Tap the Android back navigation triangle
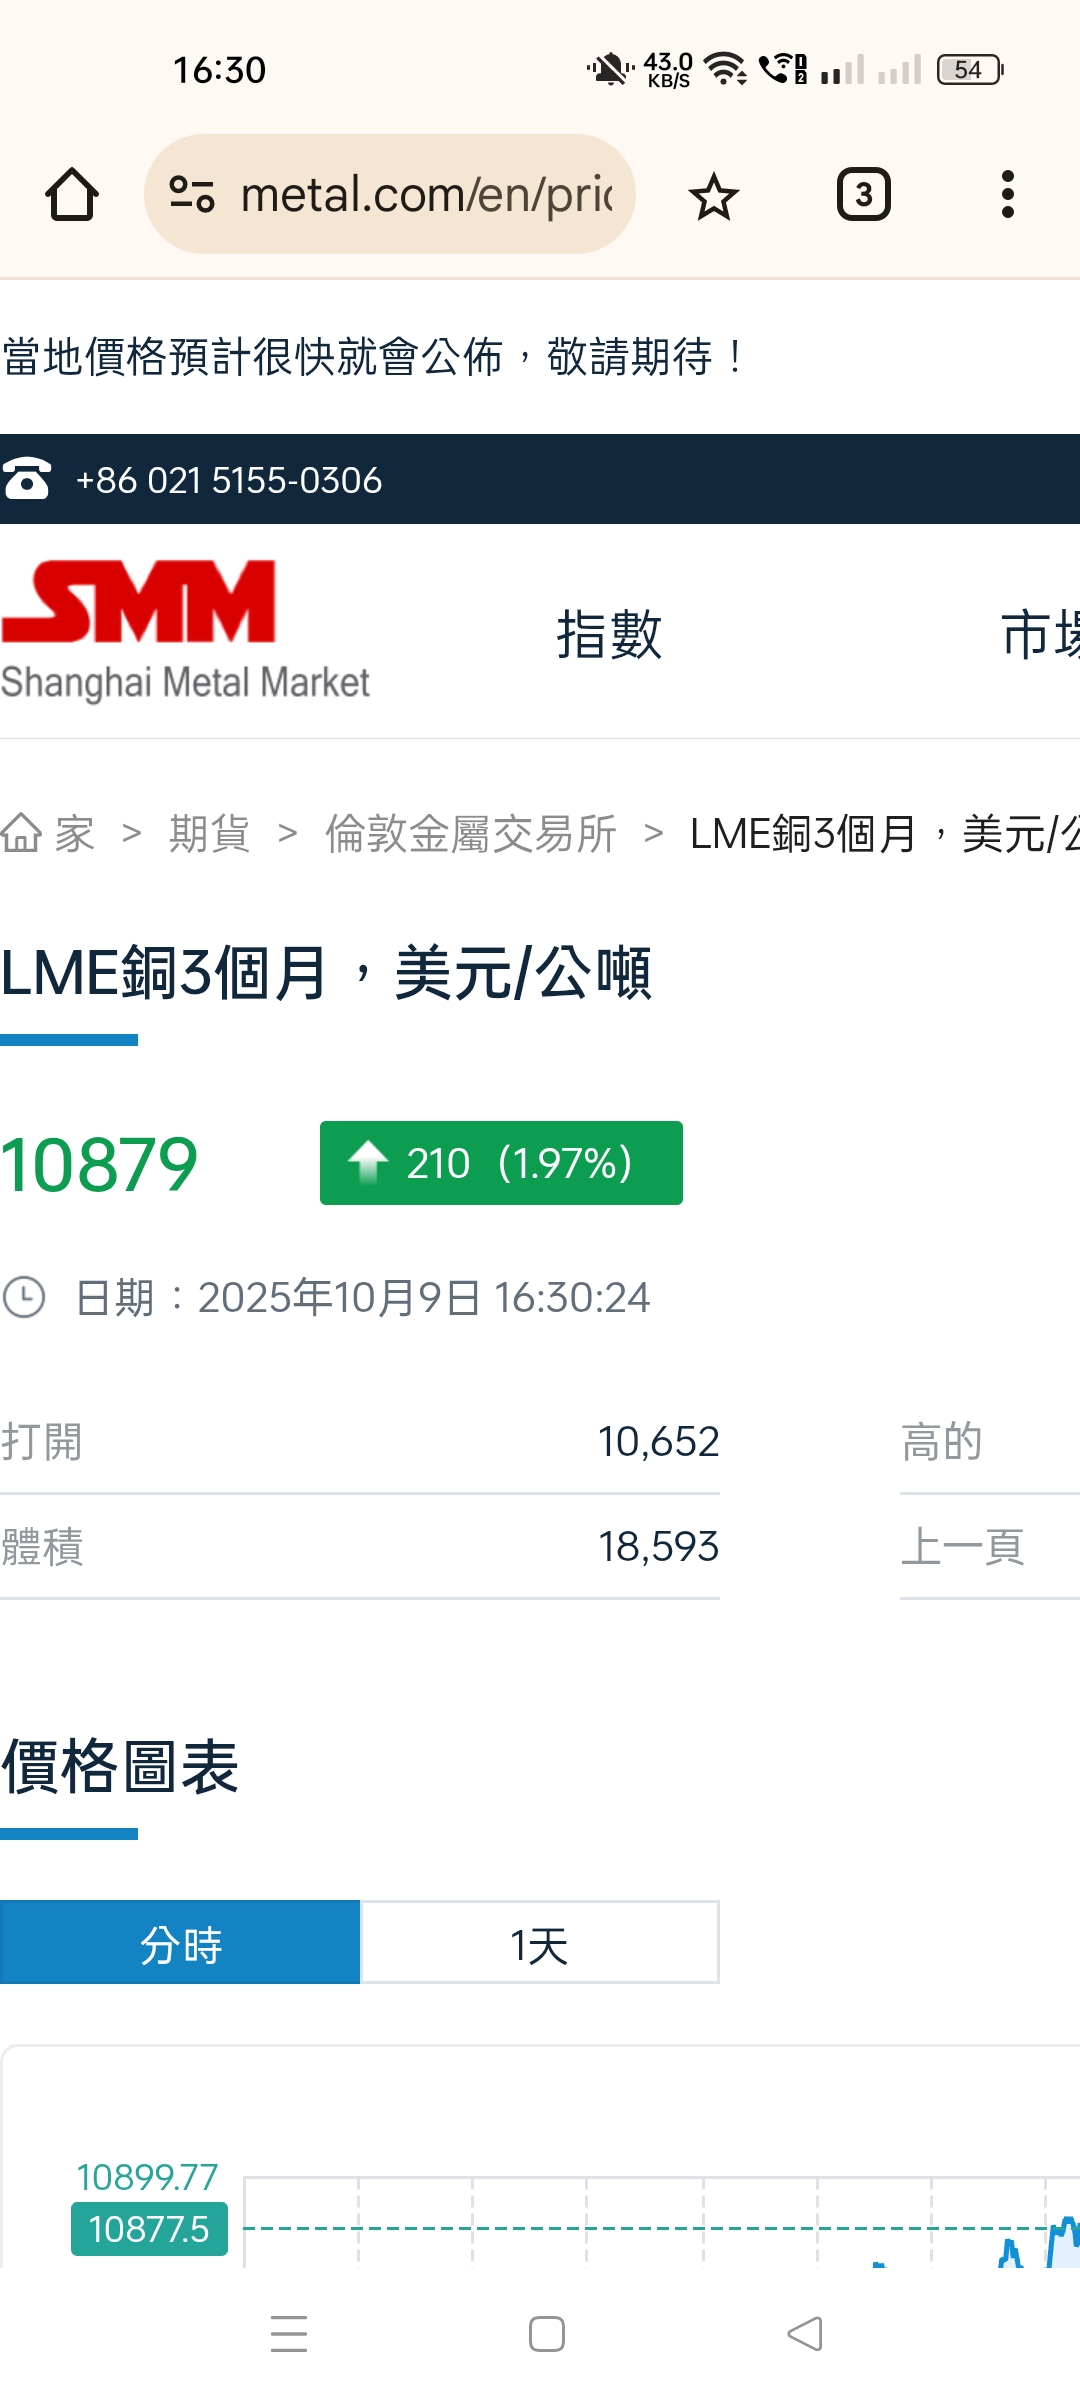This screenshot has height=2400, width=1080. (805, 2334)
